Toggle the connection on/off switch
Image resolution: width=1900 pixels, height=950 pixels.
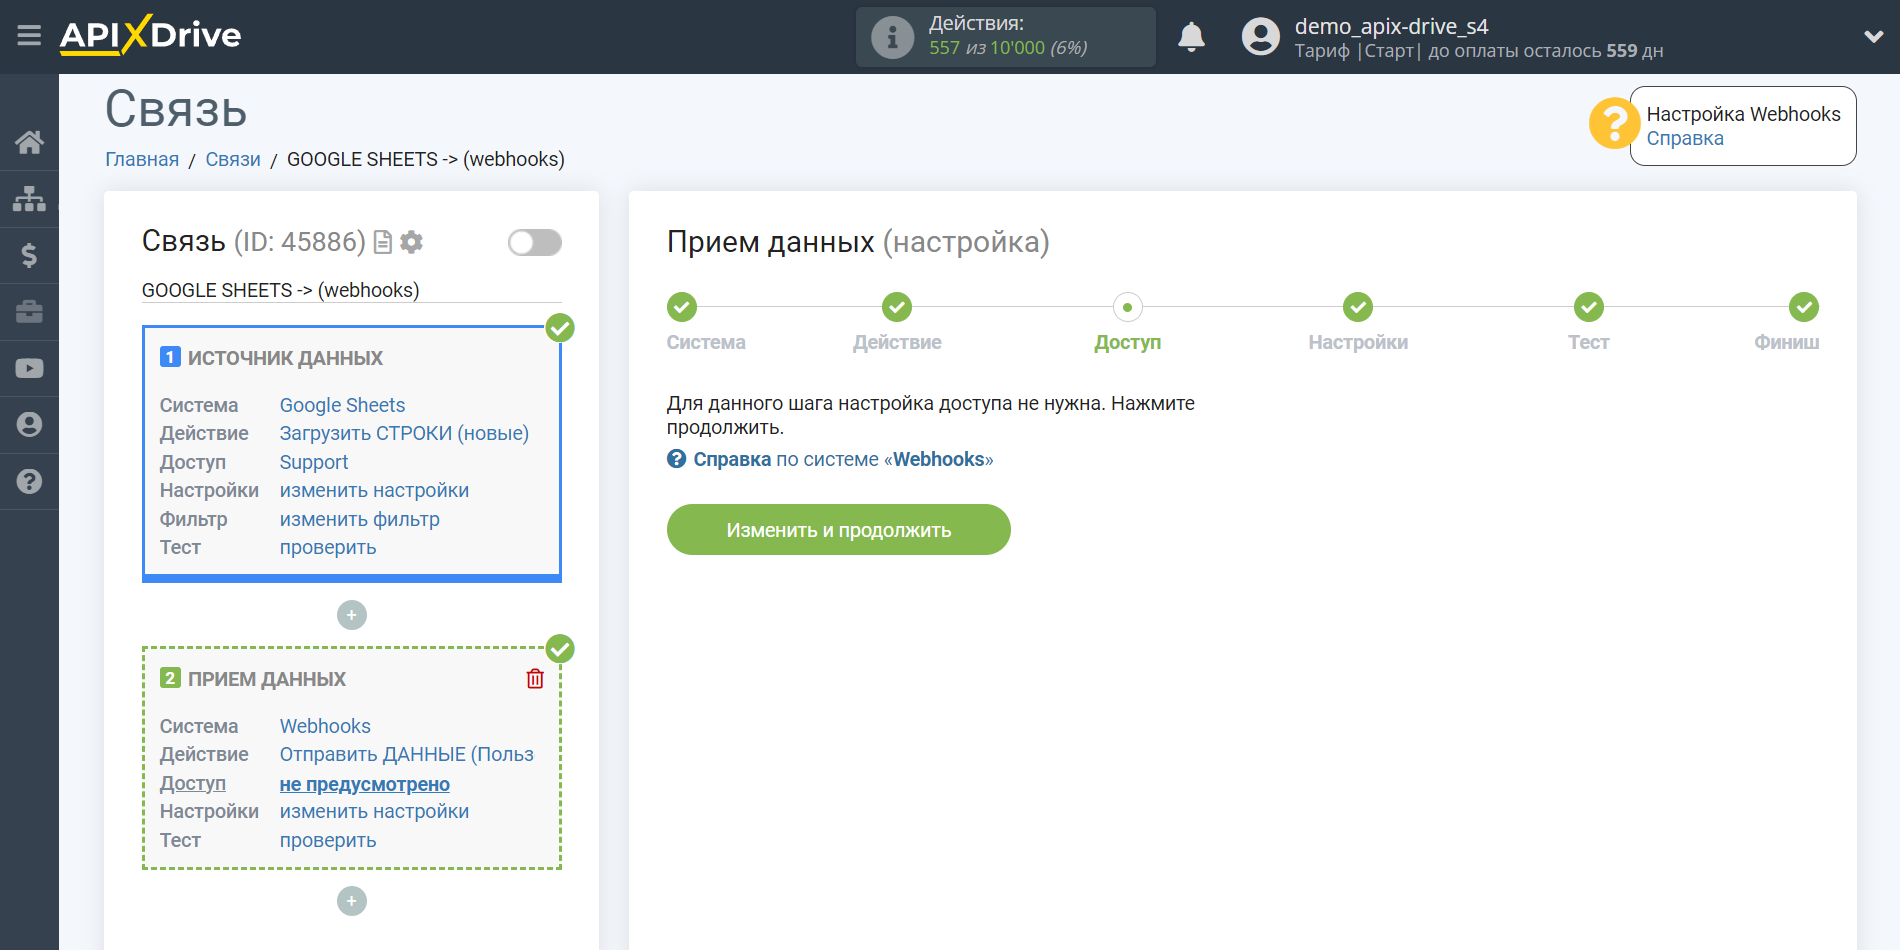point(535,243)
